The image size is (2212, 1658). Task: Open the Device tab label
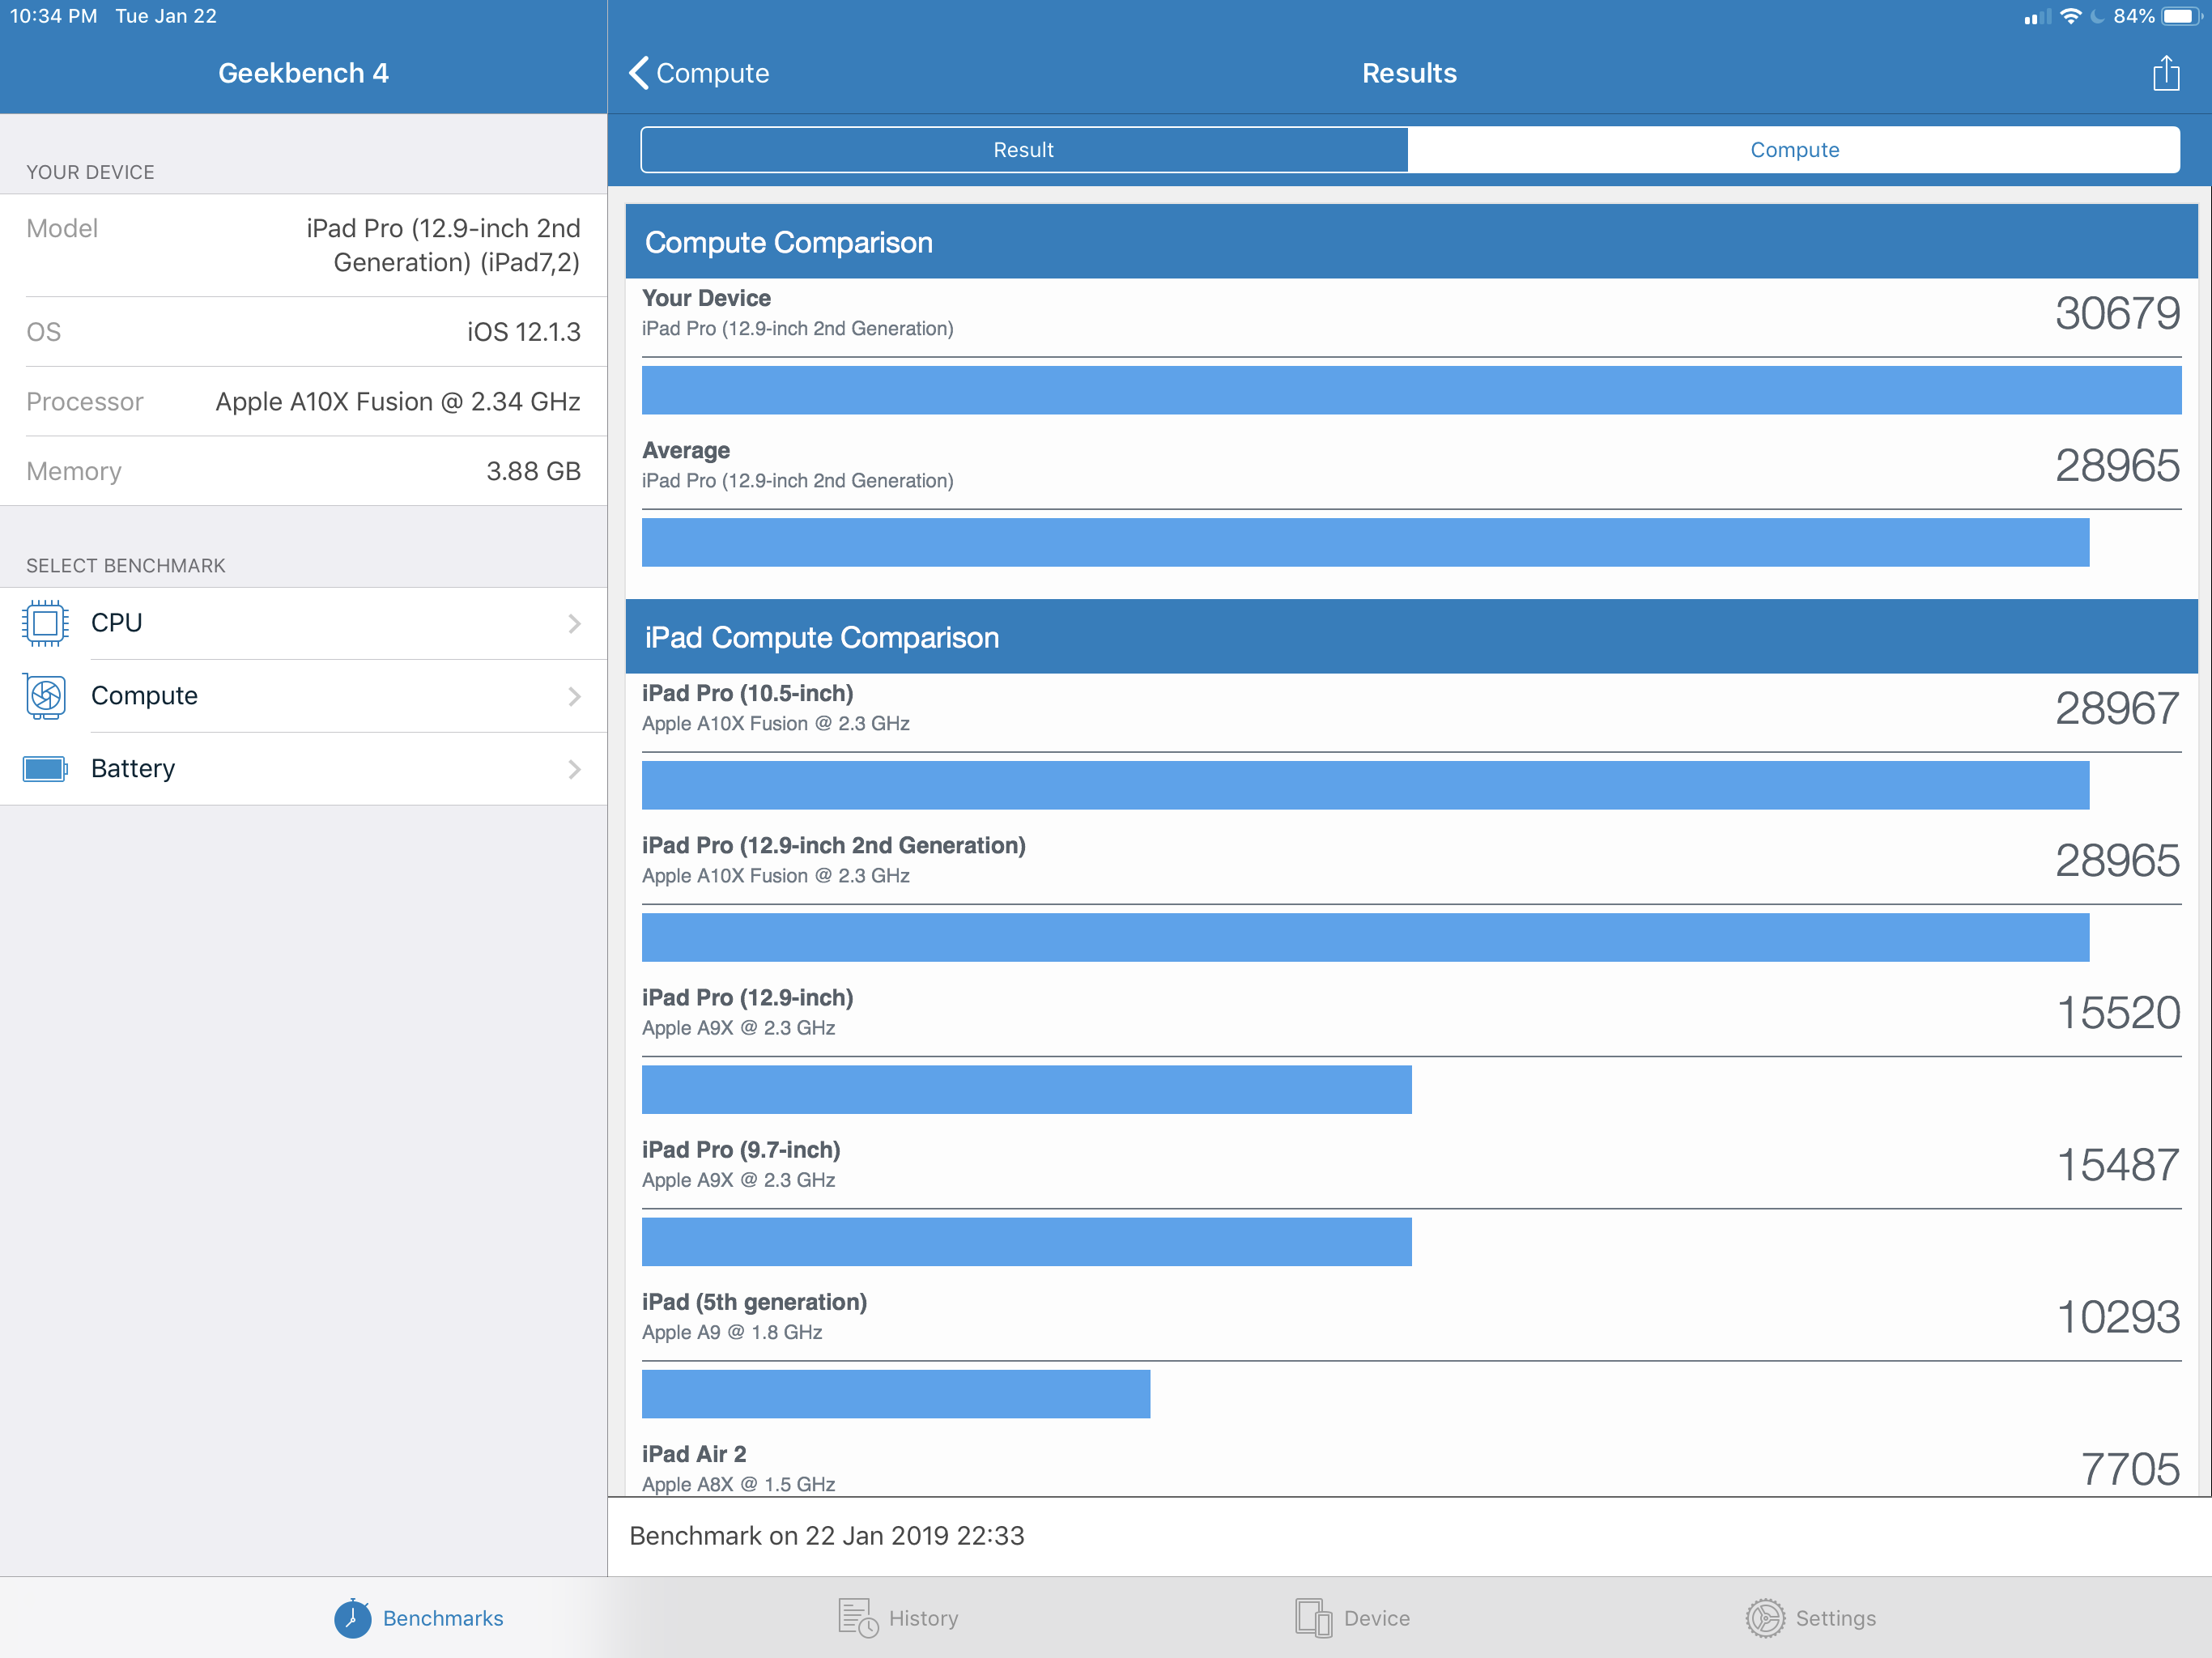coord(1377,1618)
